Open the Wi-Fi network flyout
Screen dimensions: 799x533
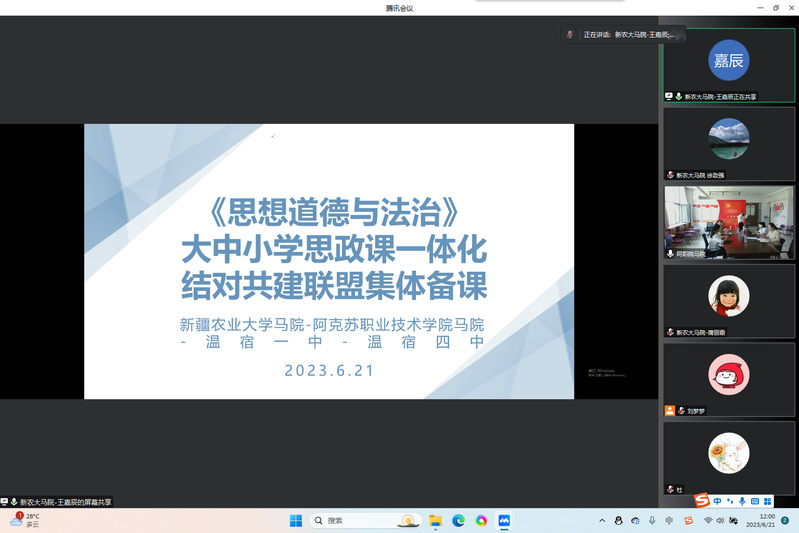coord(708,521)
